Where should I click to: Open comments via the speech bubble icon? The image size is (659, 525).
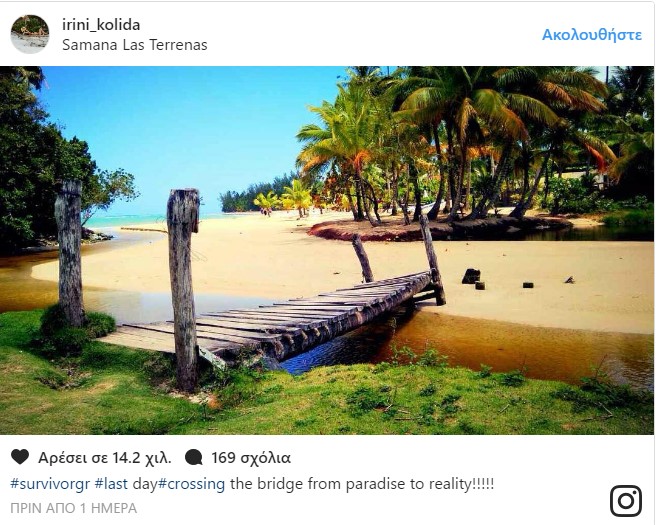[194, 457]
